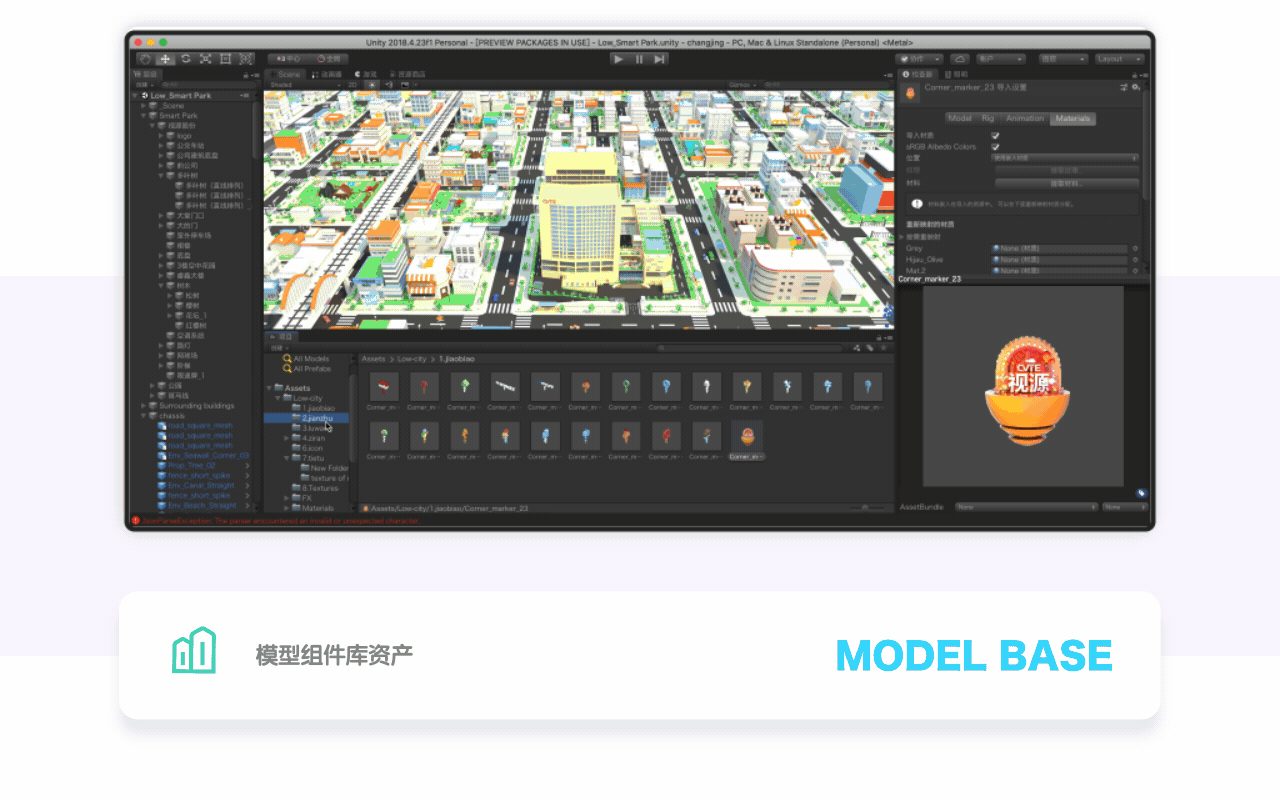Image resolution: width=1280 pixels, height=800 pixels.
Task: Collapse the Smart Park hierarchy object
Action: point(144,115)
